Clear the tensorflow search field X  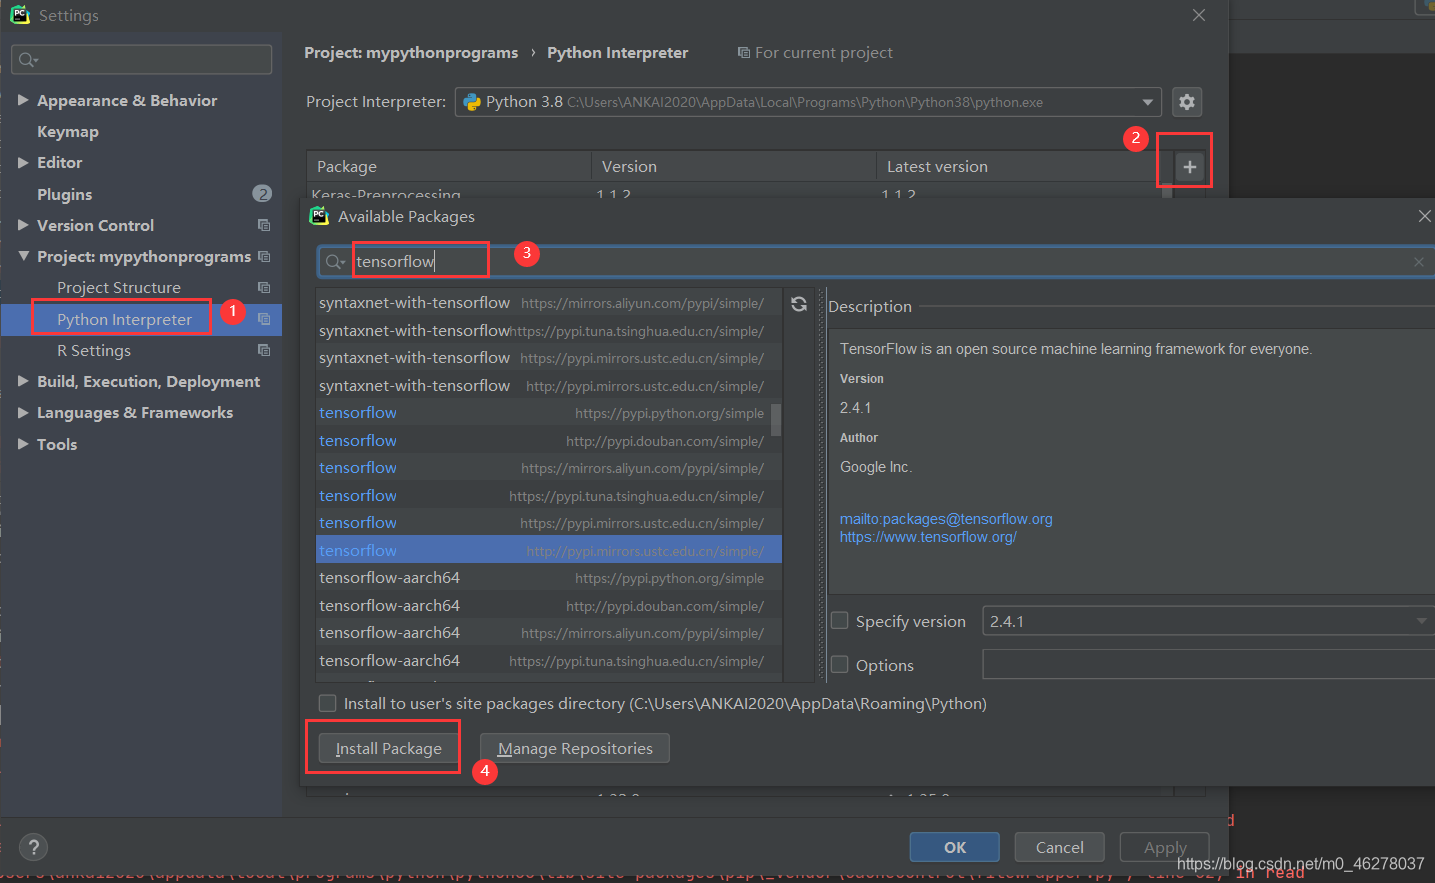[x=1418, y=262]
